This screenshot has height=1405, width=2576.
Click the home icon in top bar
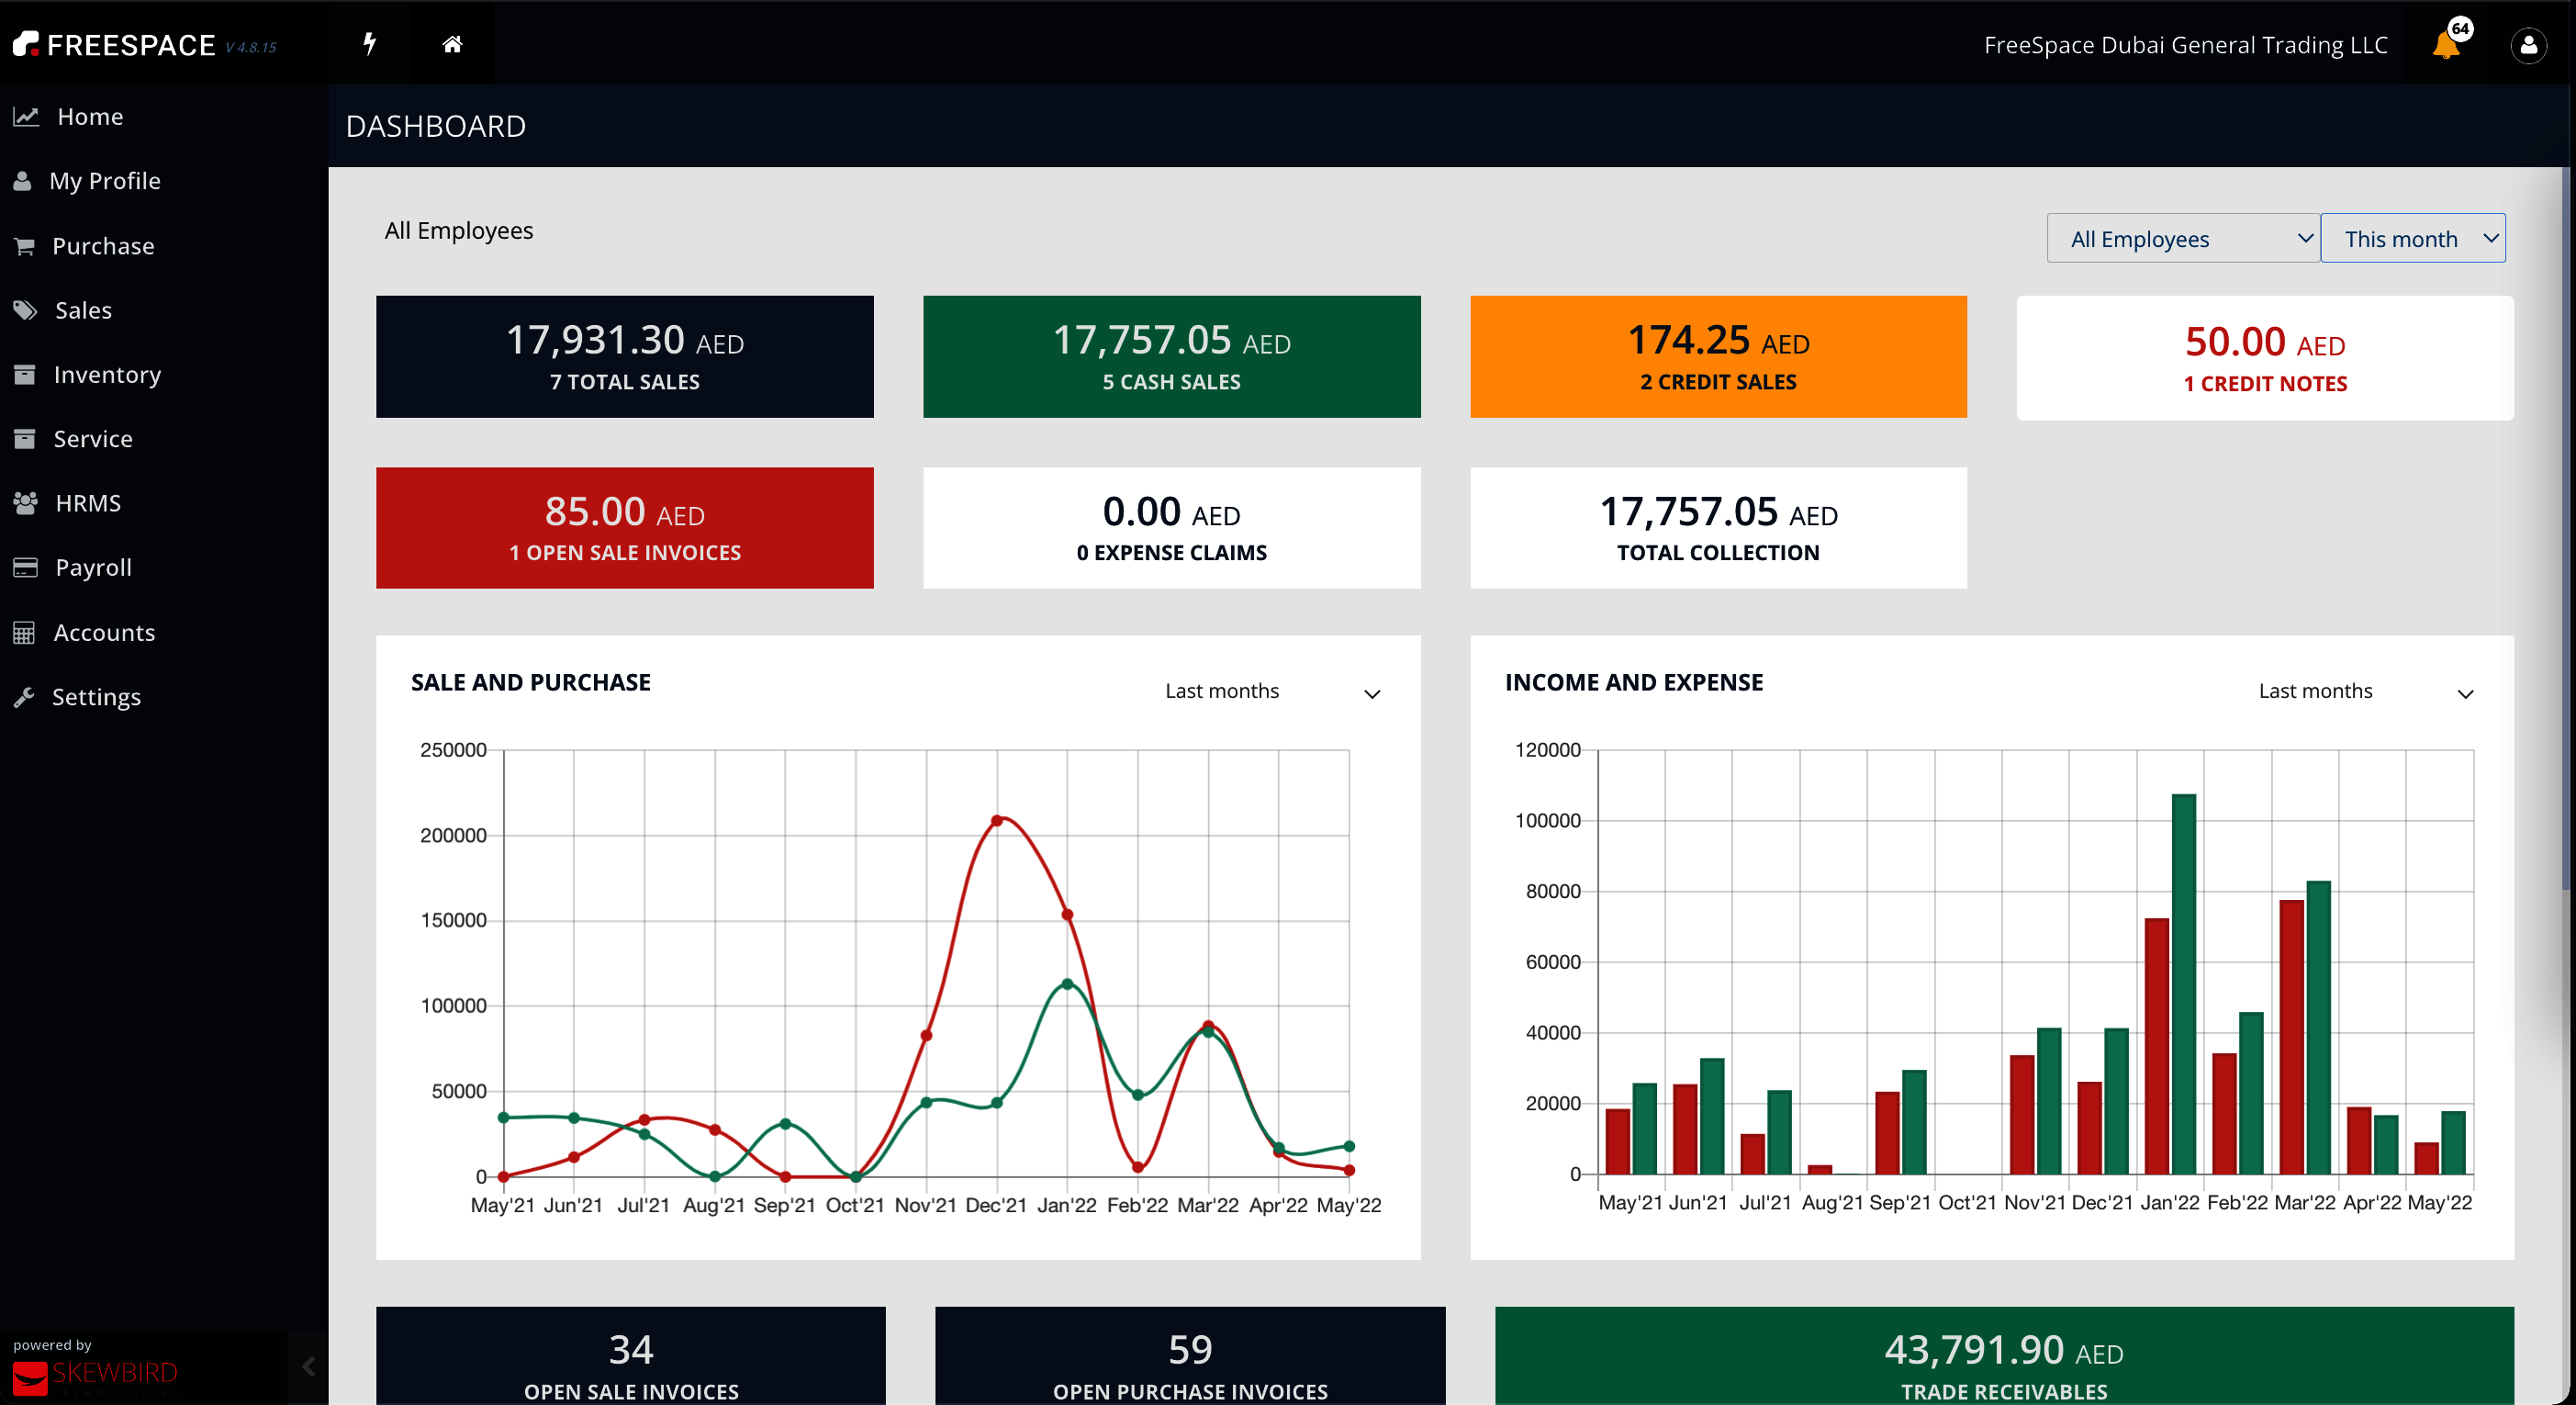pyautogui.click(x=452, y=43)
